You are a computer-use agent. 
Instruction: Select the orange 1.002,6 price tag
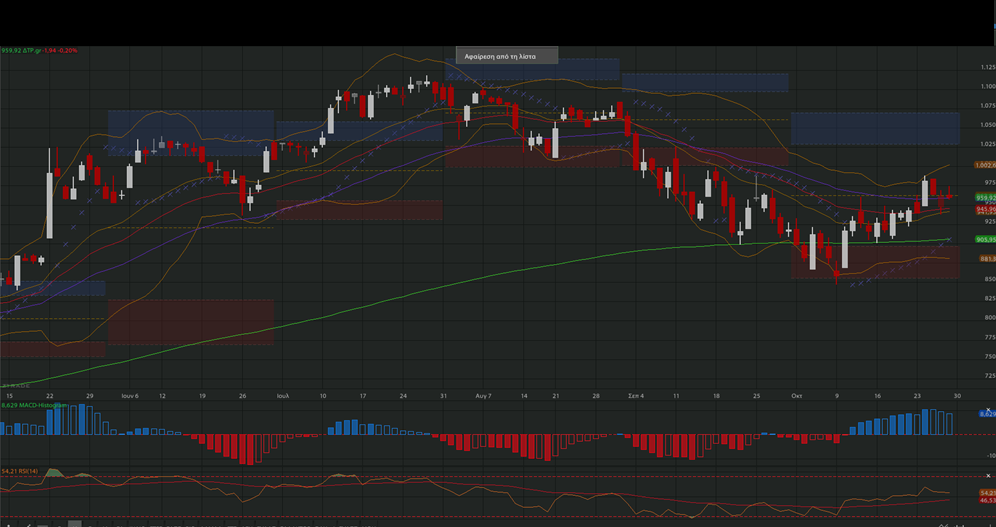tap(985, 165)
